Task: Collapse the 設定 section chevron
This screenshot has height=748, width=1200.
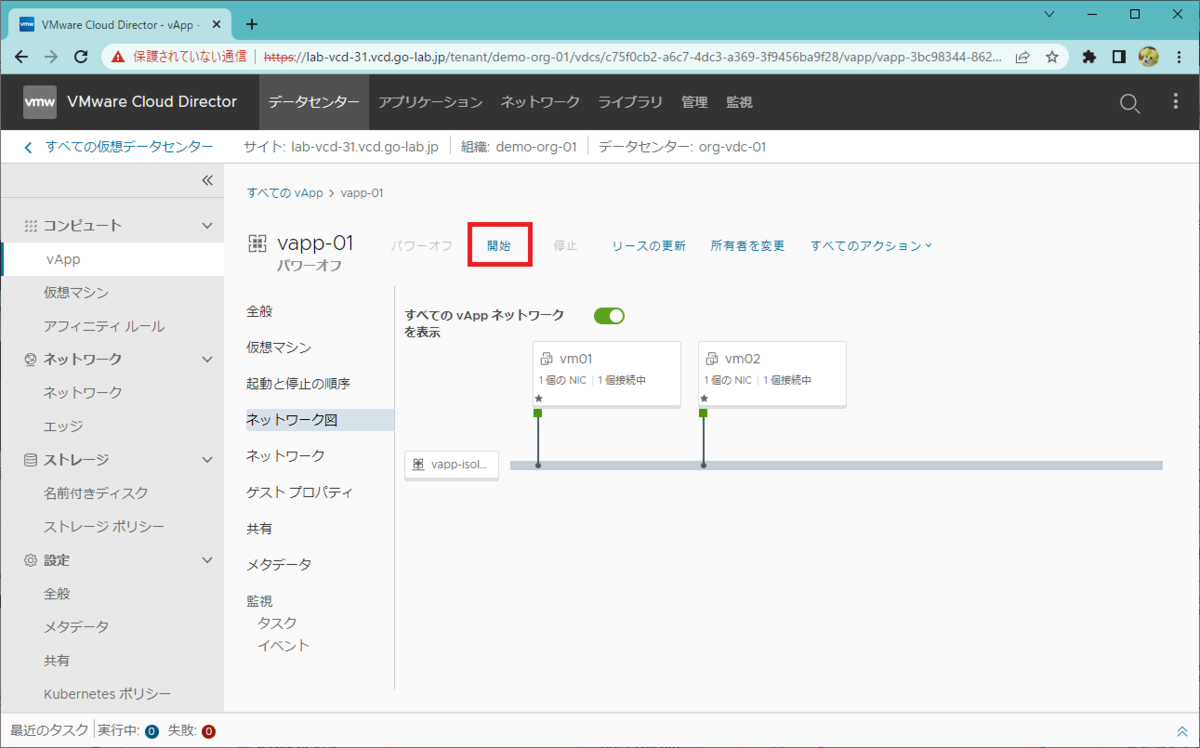Action: [207, 561]
